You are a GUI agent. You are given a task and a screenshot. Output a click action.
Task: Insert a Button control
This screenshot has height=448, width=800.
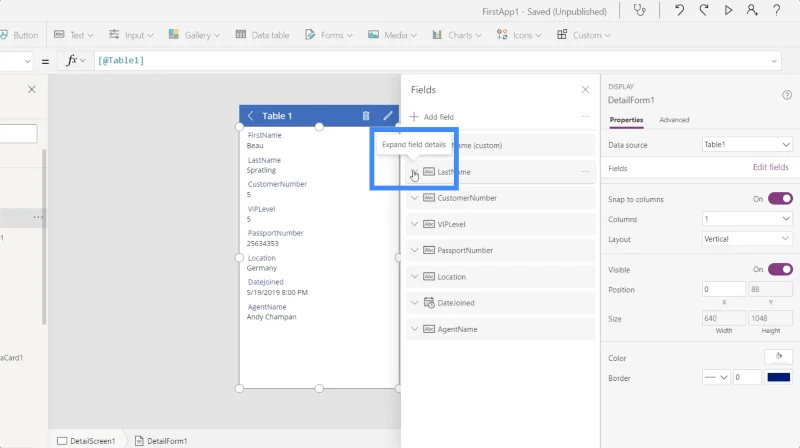19,35
